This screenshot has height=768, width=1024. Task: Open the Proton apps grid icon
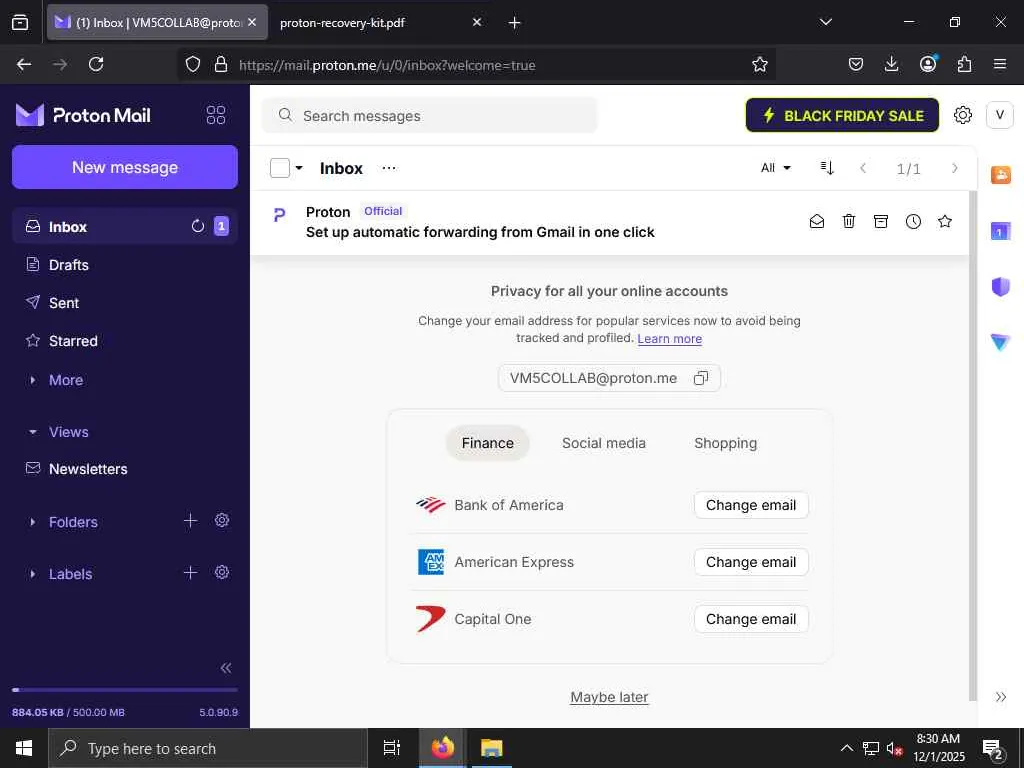(x=216, y=115)
